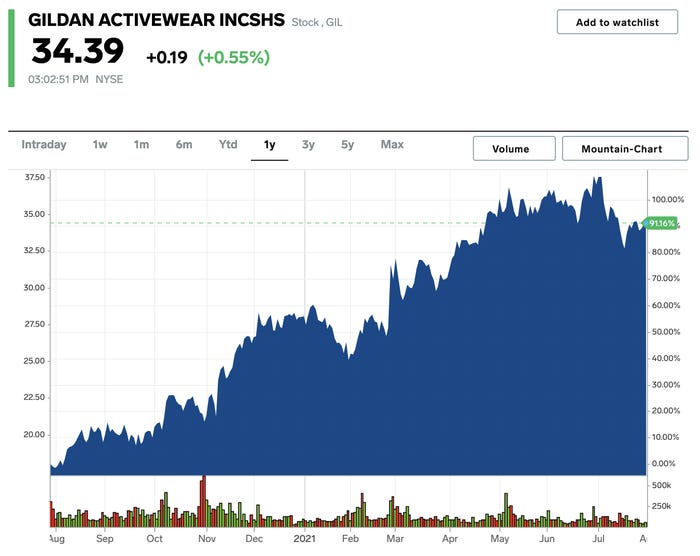Viewport: 700px width, 556px height.
Task: Click the Mar label on time axis
Action: point(395,539)
